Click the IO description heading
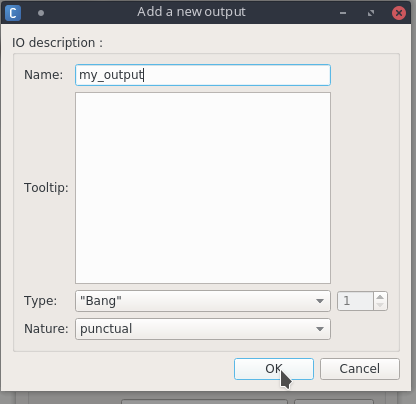The width and height of the screenshot is (416, 404). point(57,43)
